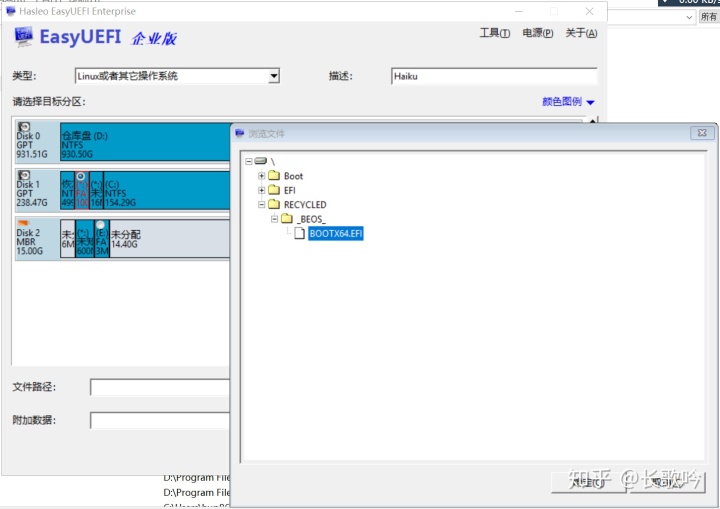Image resolution: width=720 pixels, height=509 pixels.
Task: Expand the color legend dropdown
Action: coord(591,102)
